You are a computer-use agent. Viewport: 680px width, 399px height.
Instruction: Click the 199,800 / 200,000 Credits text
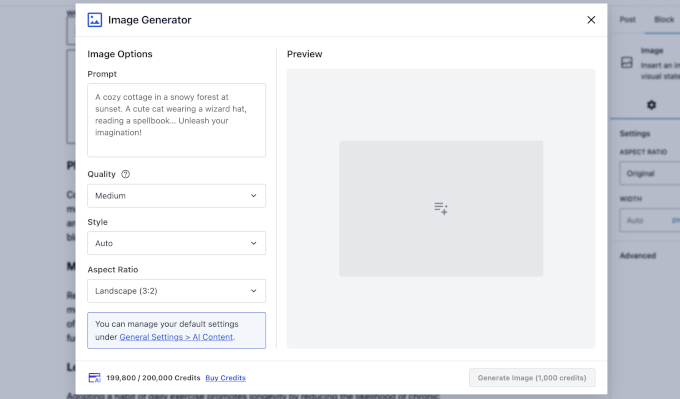pos(153,378)
